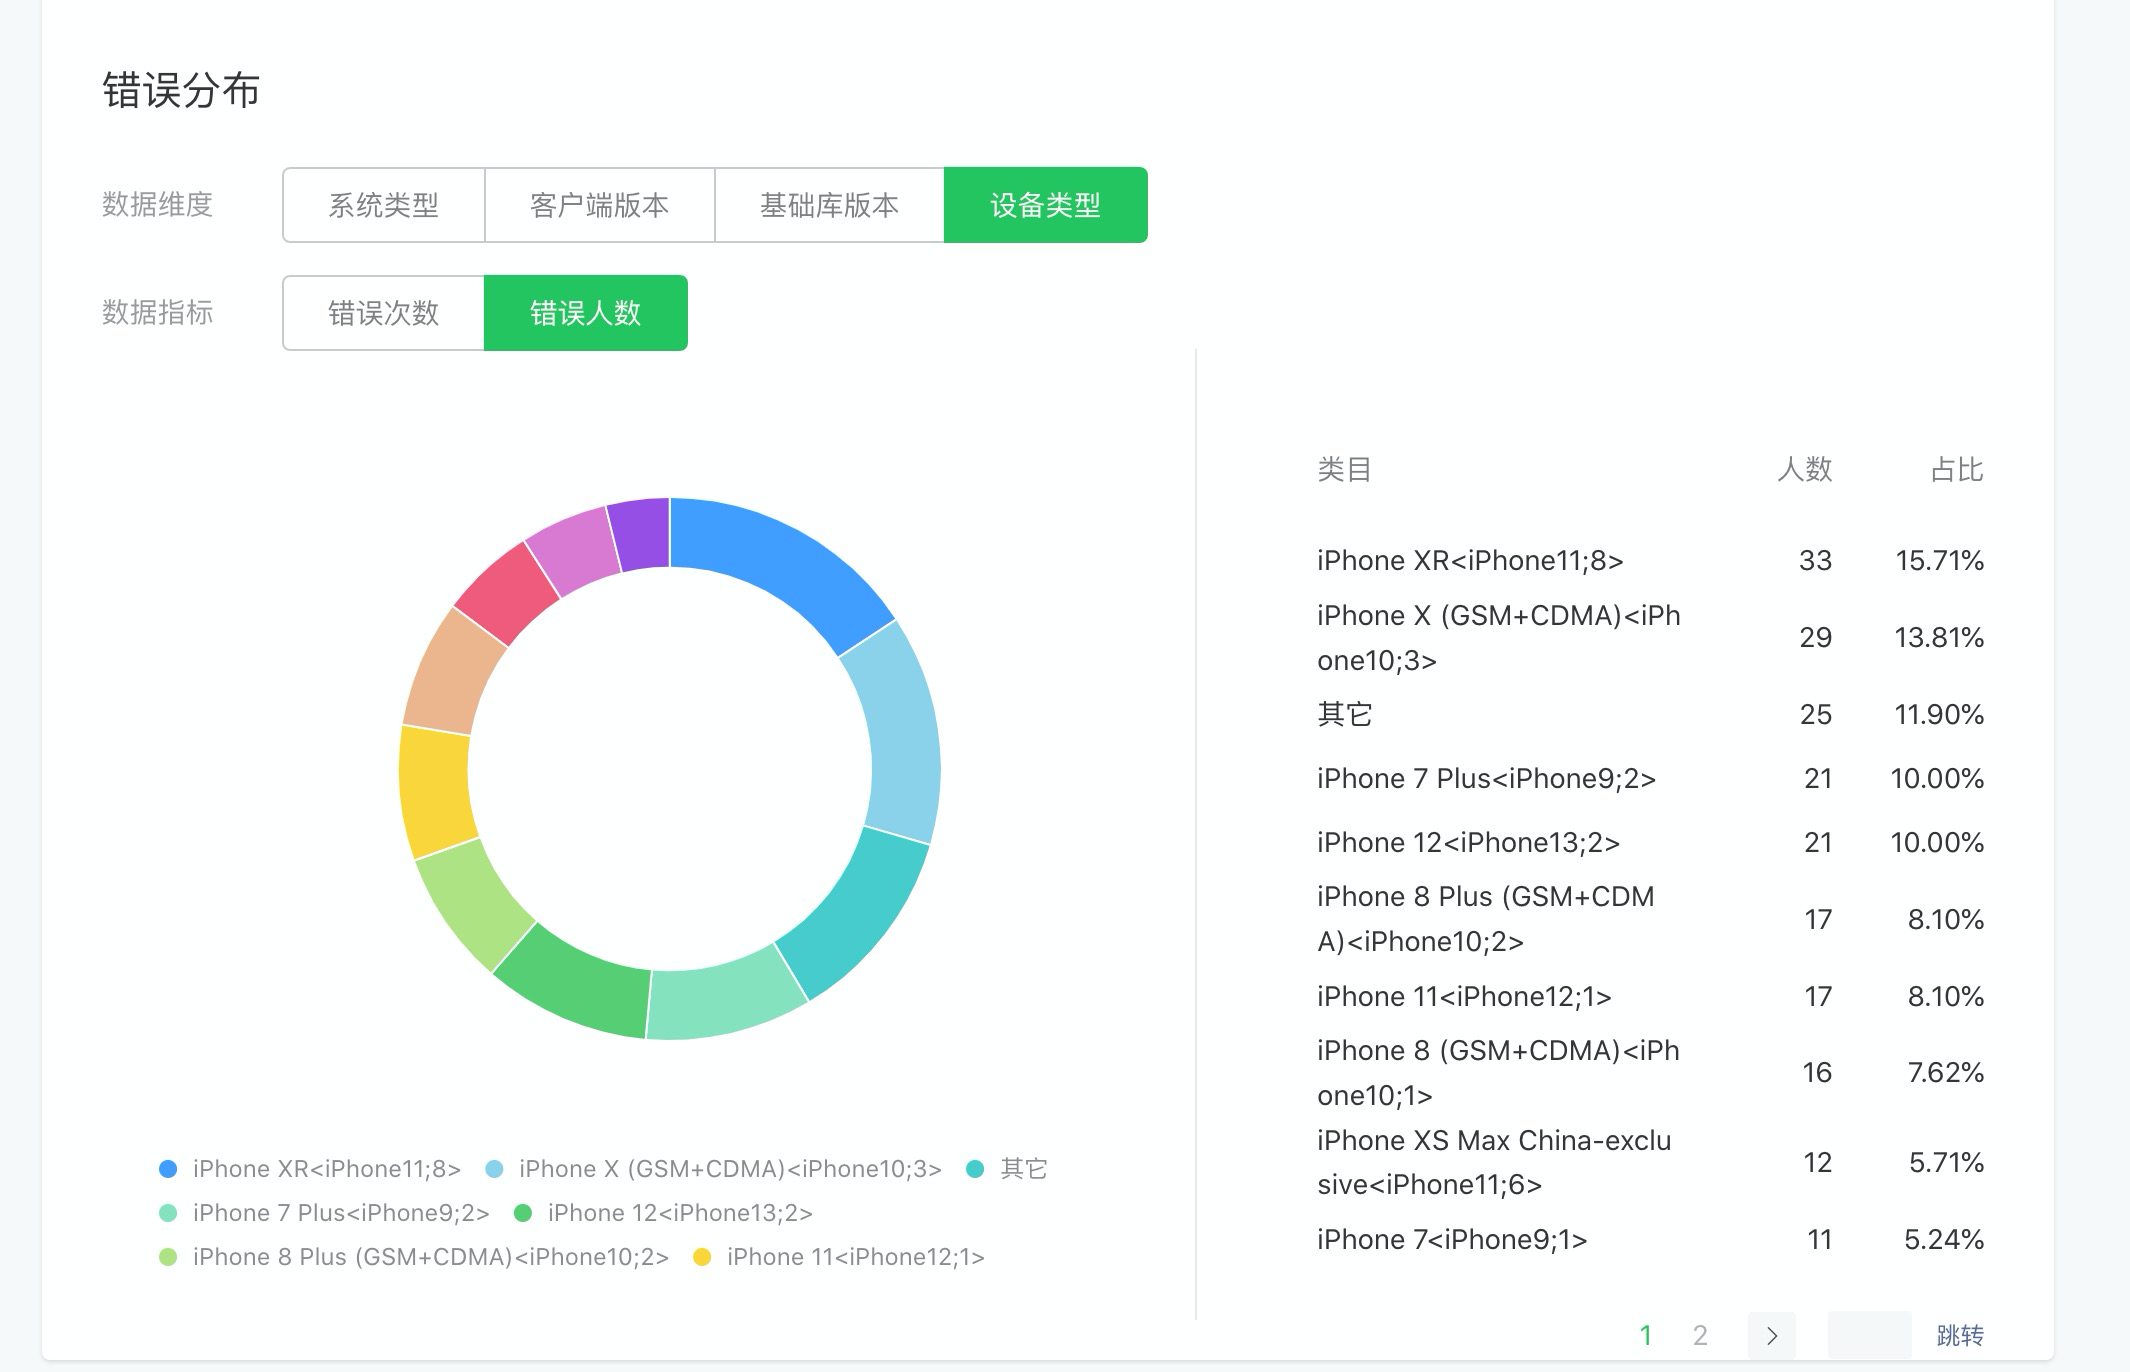The height and width of the screenshot is (1372, 2130).
Task: Open page 2 of table
Action: 1699,1335
